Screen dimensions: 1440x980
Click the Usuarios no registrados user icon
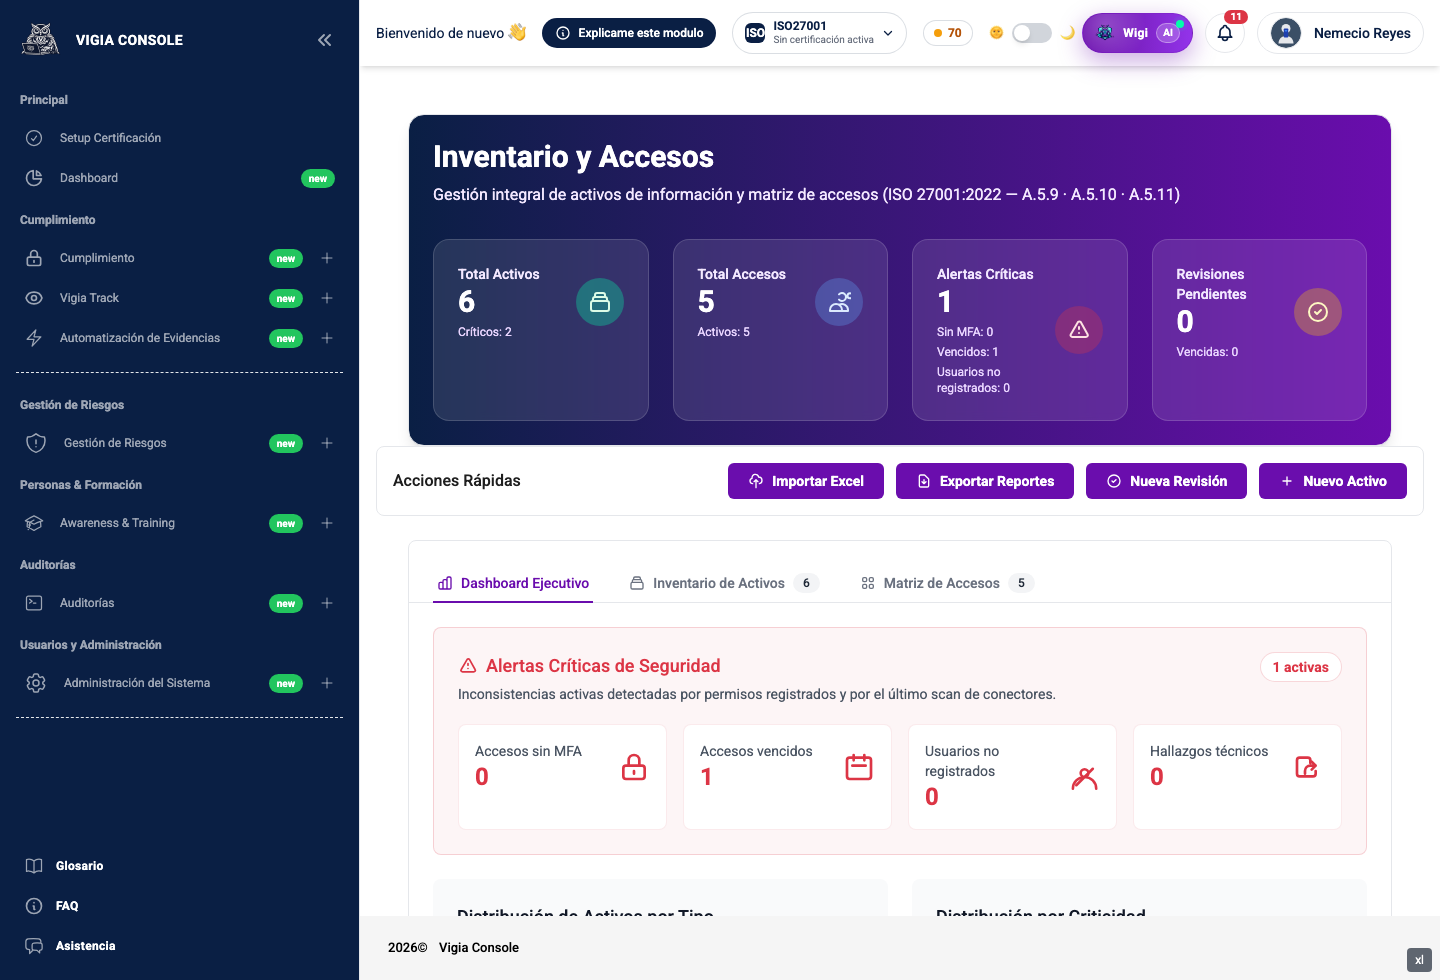1084,777
